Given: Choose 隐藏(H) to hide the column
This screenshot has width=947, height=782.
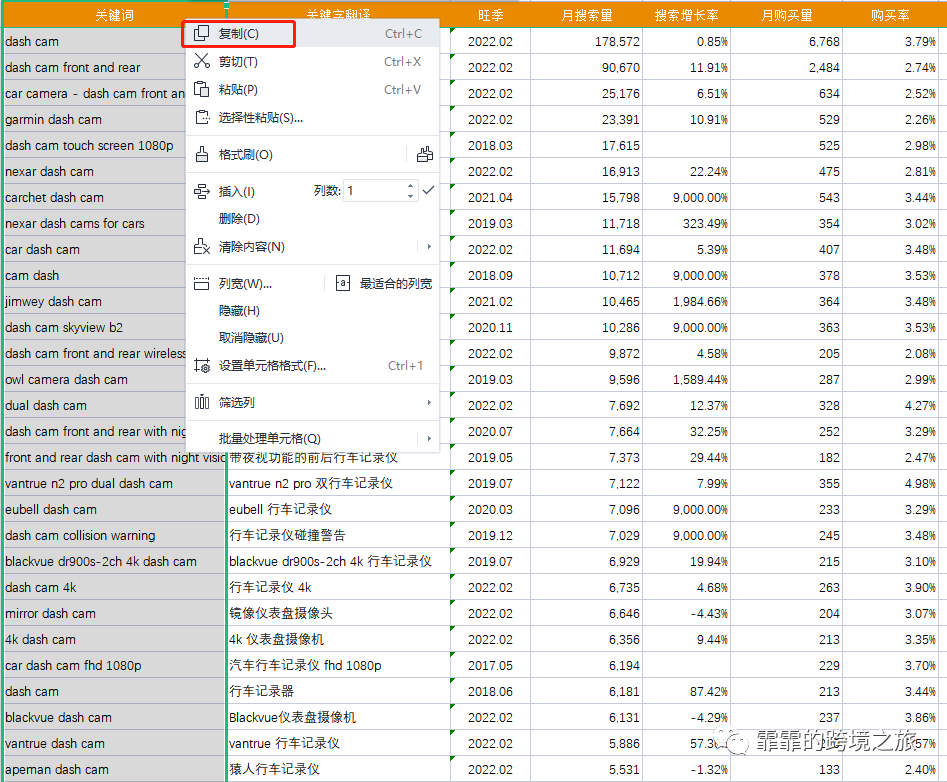Looking at the screenshot, I should pos(239,310).
